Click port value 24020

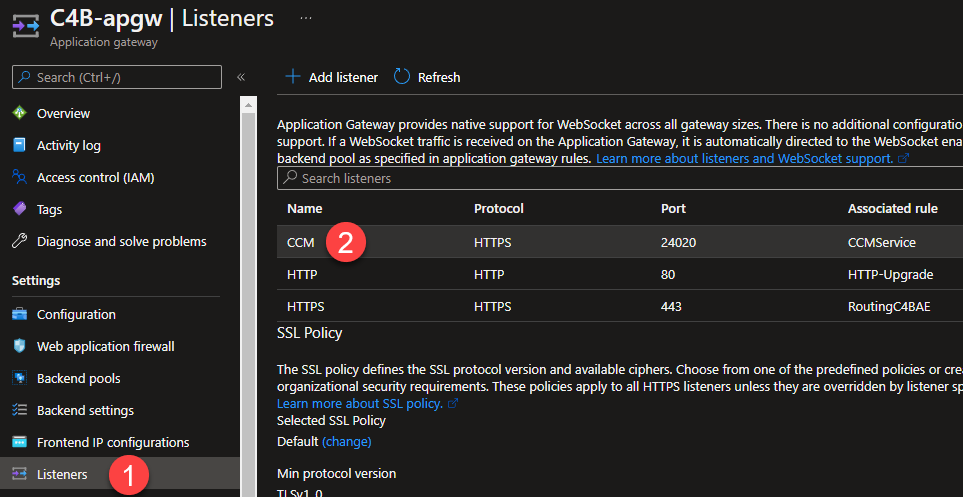pos(678,243)
